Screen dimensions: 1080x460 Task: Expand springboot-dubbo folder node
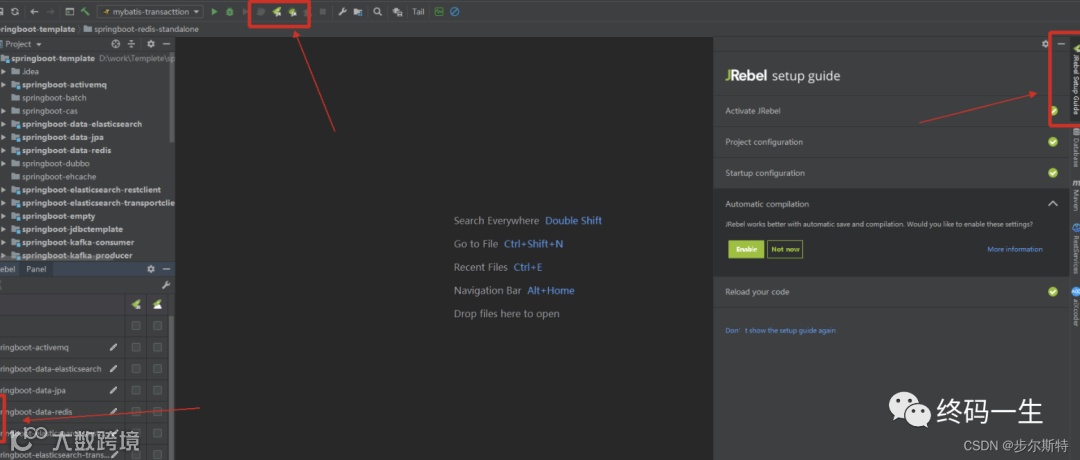click(3, 163)
